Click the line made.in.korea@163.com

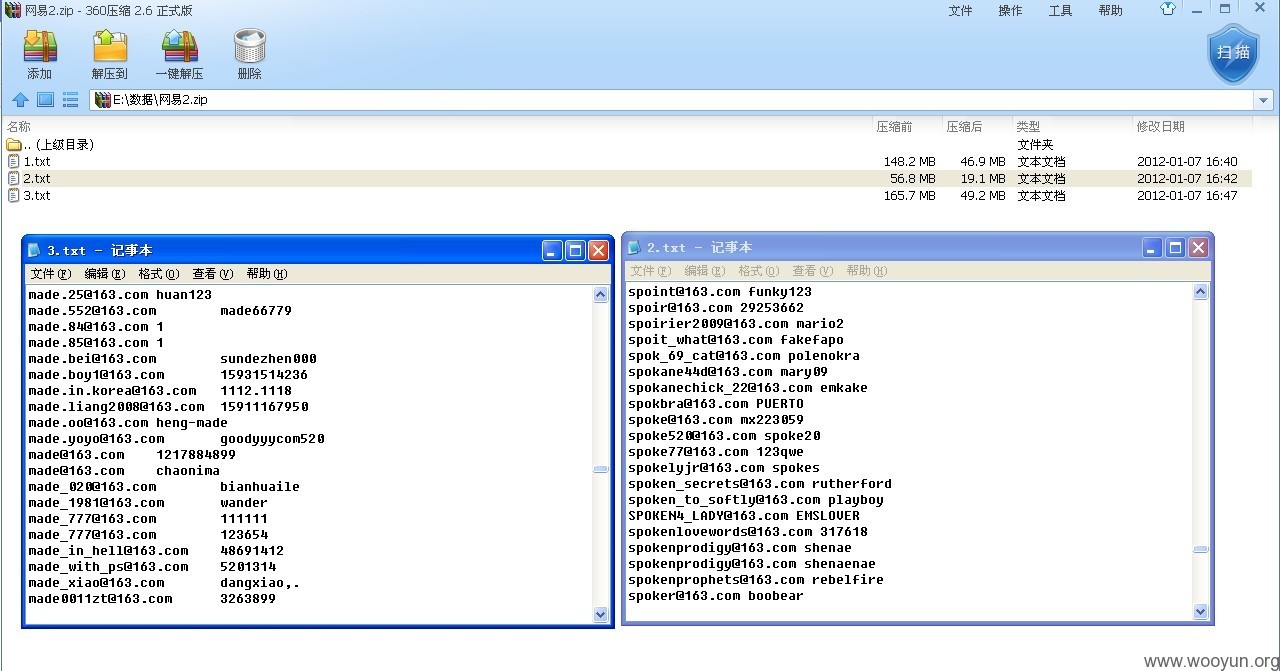click(160, 391)
